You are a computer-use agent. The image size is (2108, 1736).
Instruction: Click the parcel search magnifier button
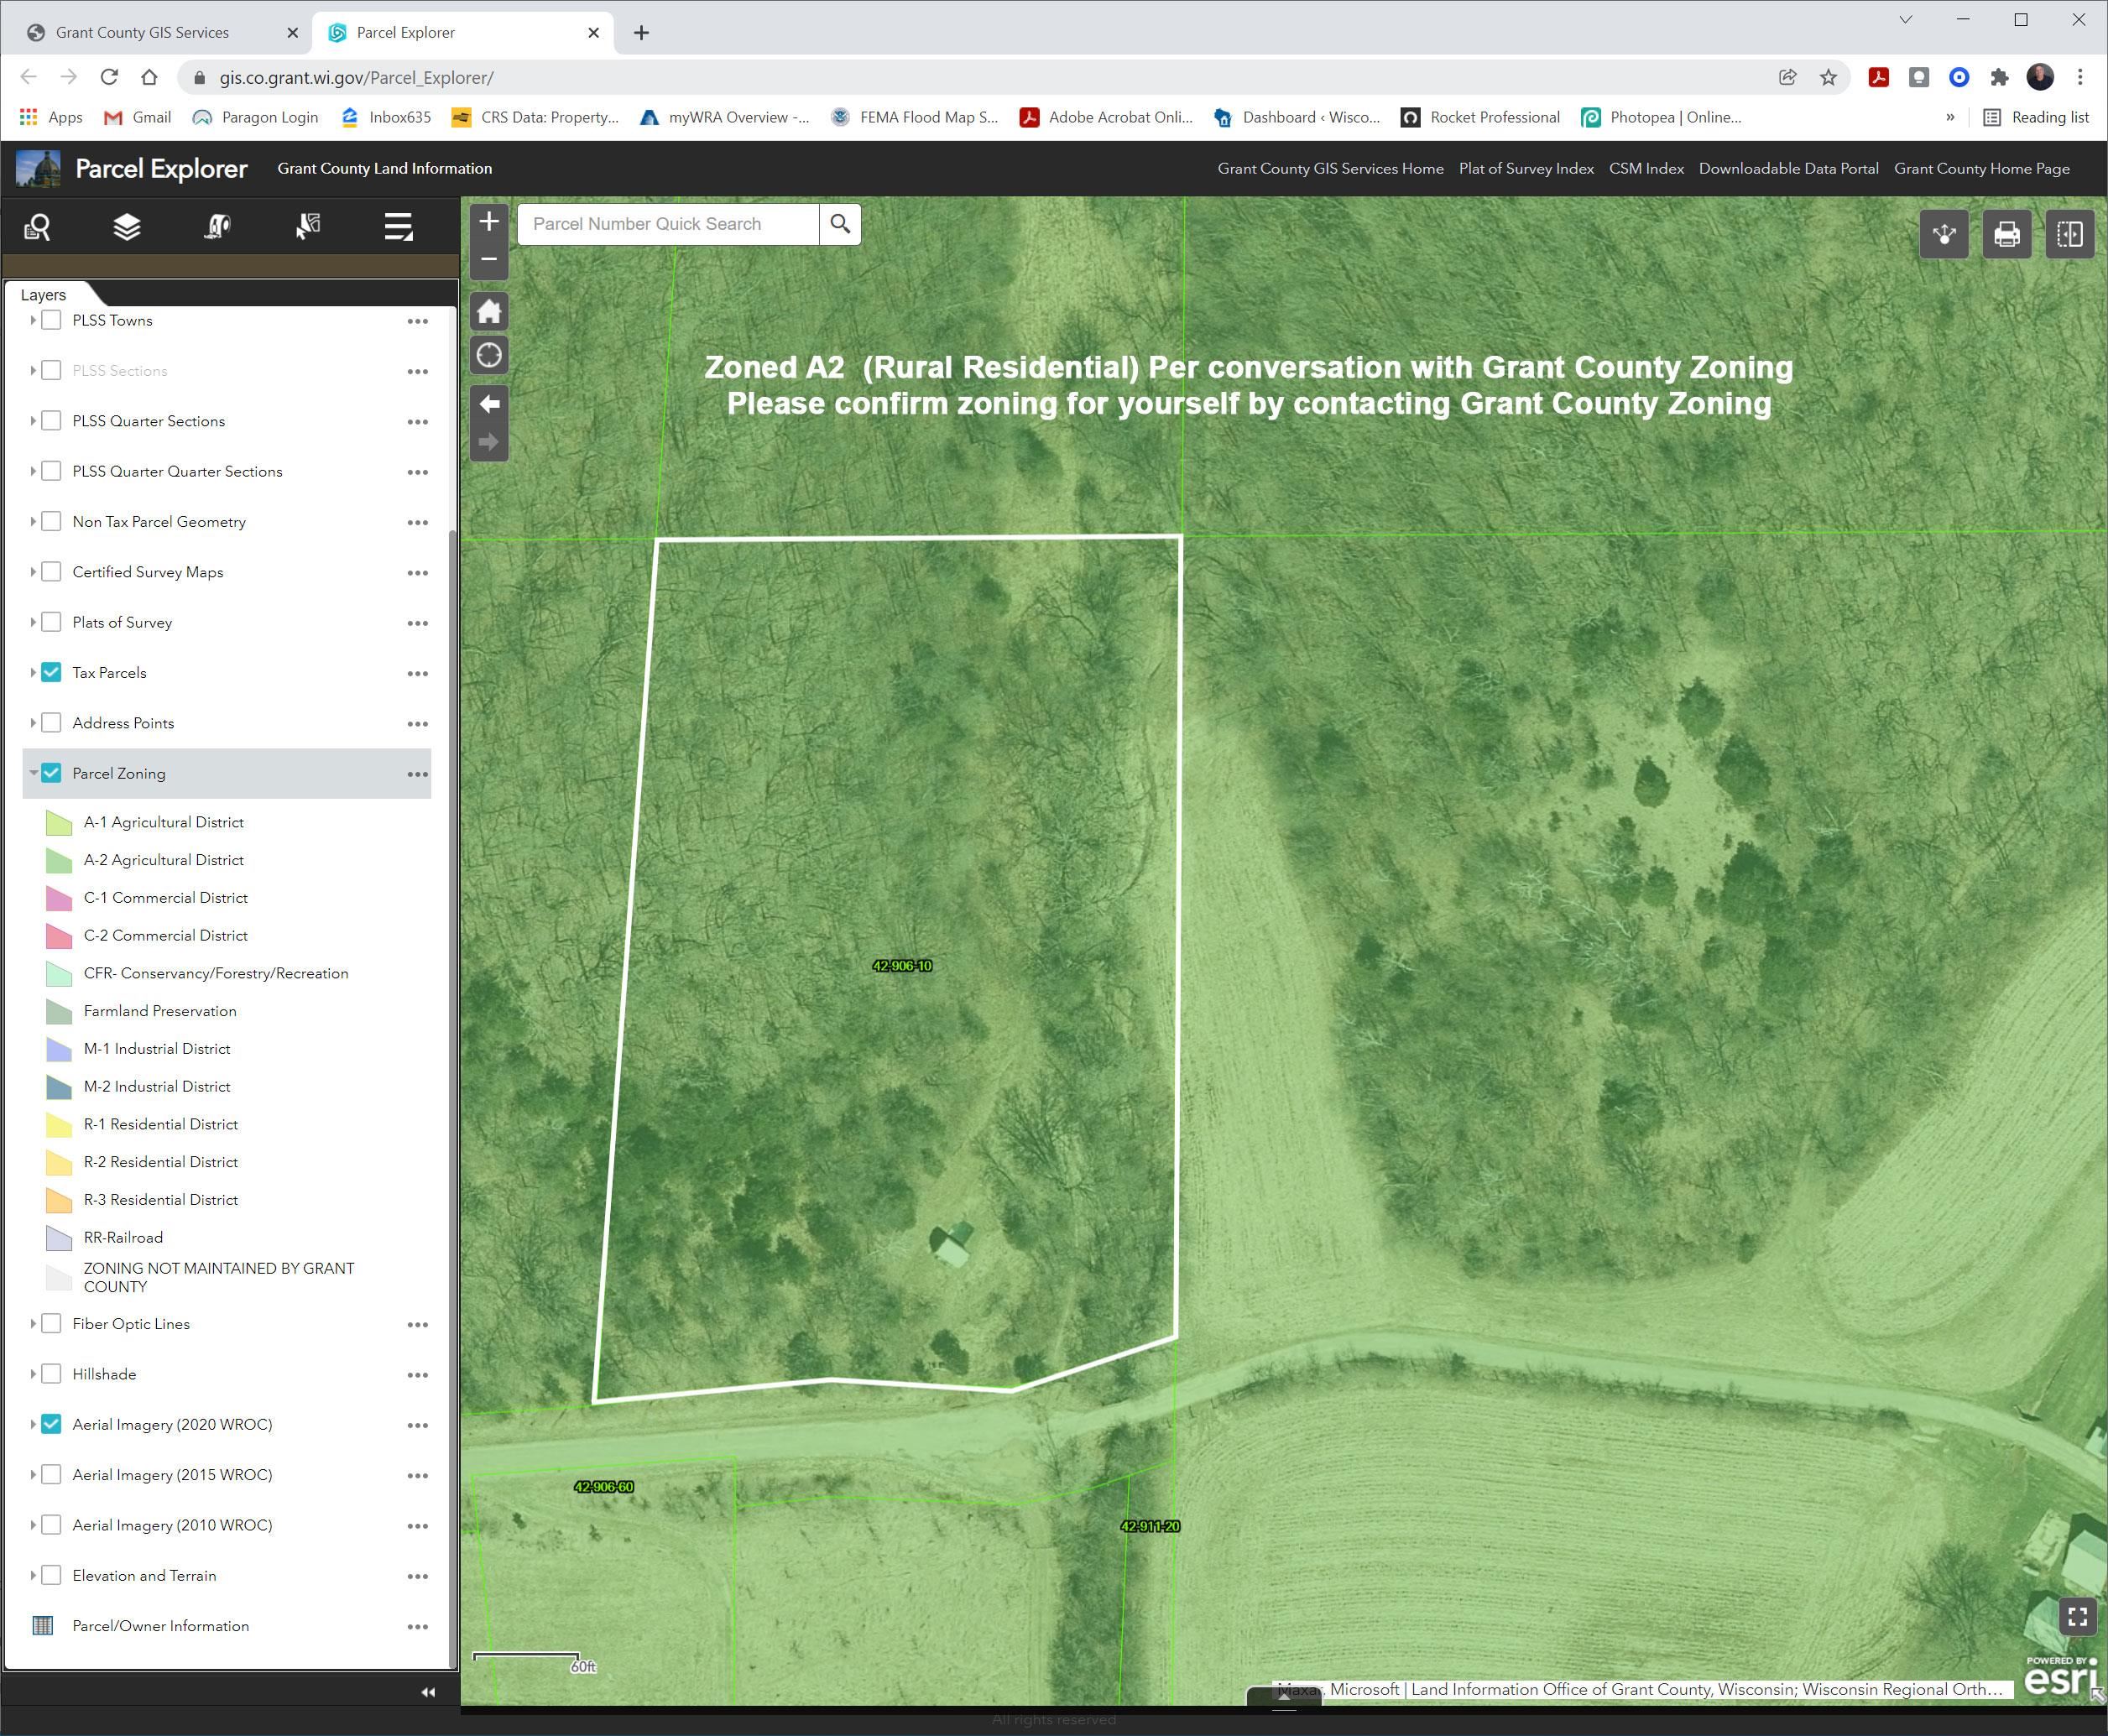click(x=840, y=224)
